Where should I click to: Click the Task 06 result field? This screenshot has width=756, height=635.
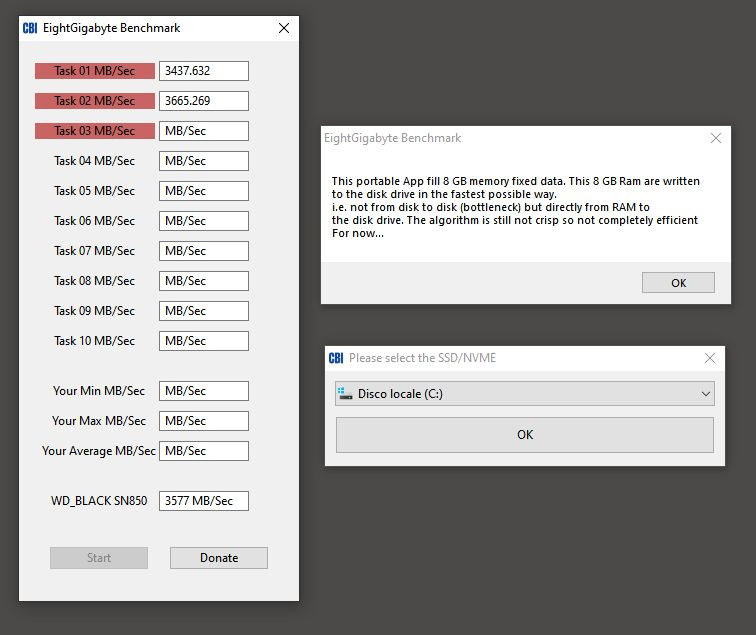204,221
